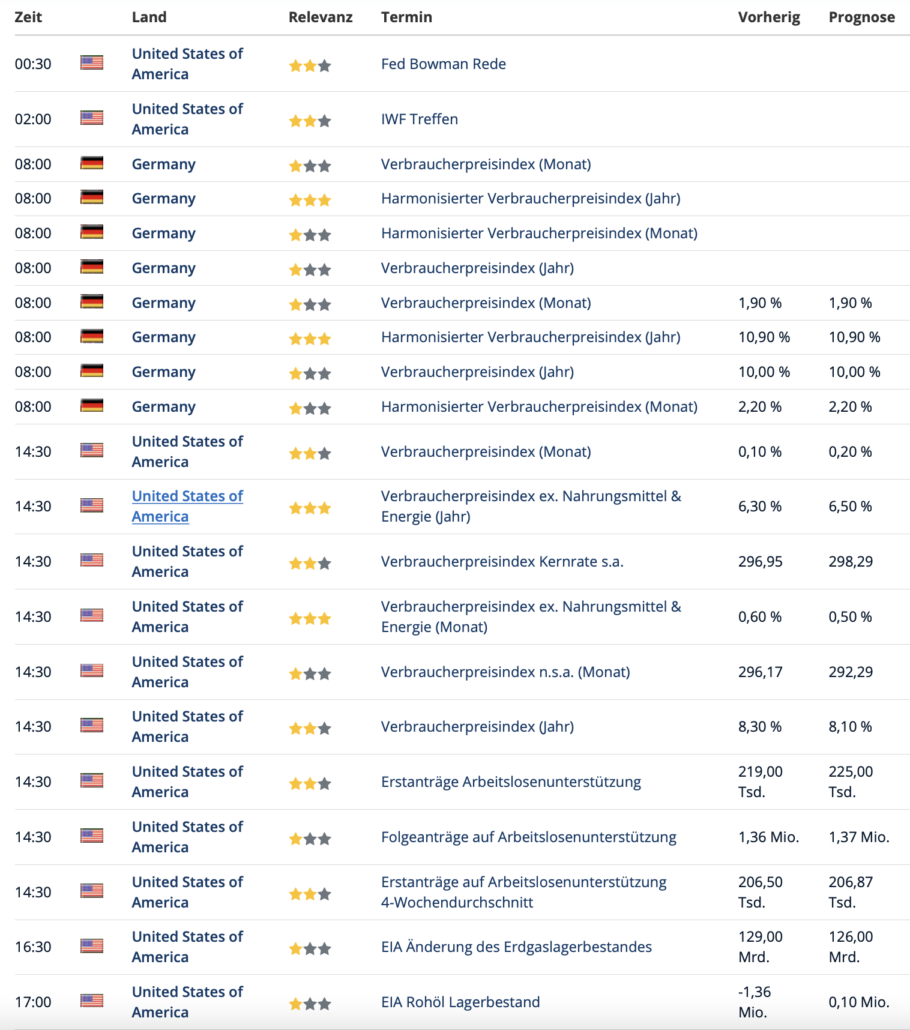Open EIA Änderung des Erdgaslagerbestandes link
This screenshot has height=1030, width=910.
click(x=516, y=947)
